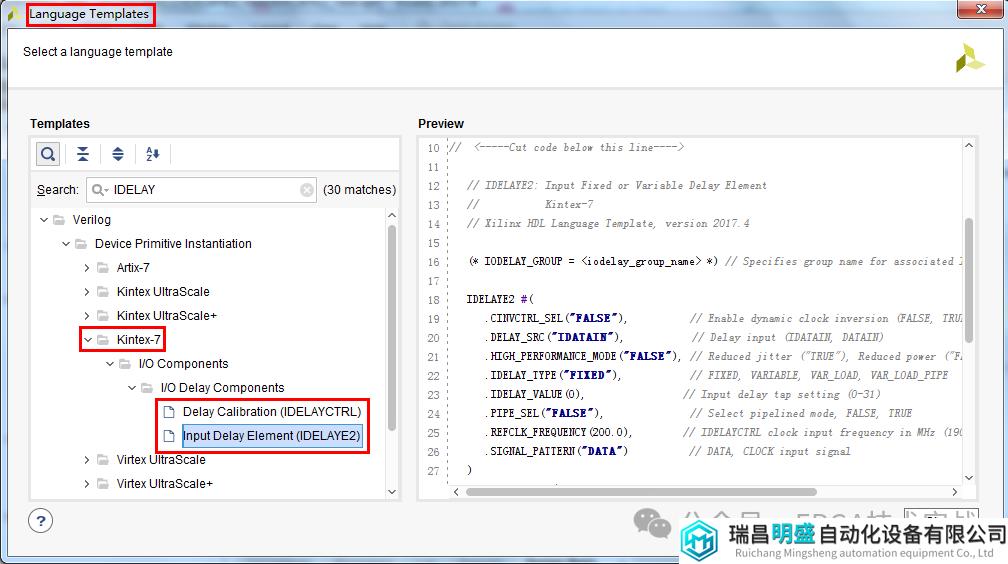The width and height of the screenshot is (1008, 564).
Task: Select Delay Calibration (IDELAYCTRL) template
Action: click(272, 412)
